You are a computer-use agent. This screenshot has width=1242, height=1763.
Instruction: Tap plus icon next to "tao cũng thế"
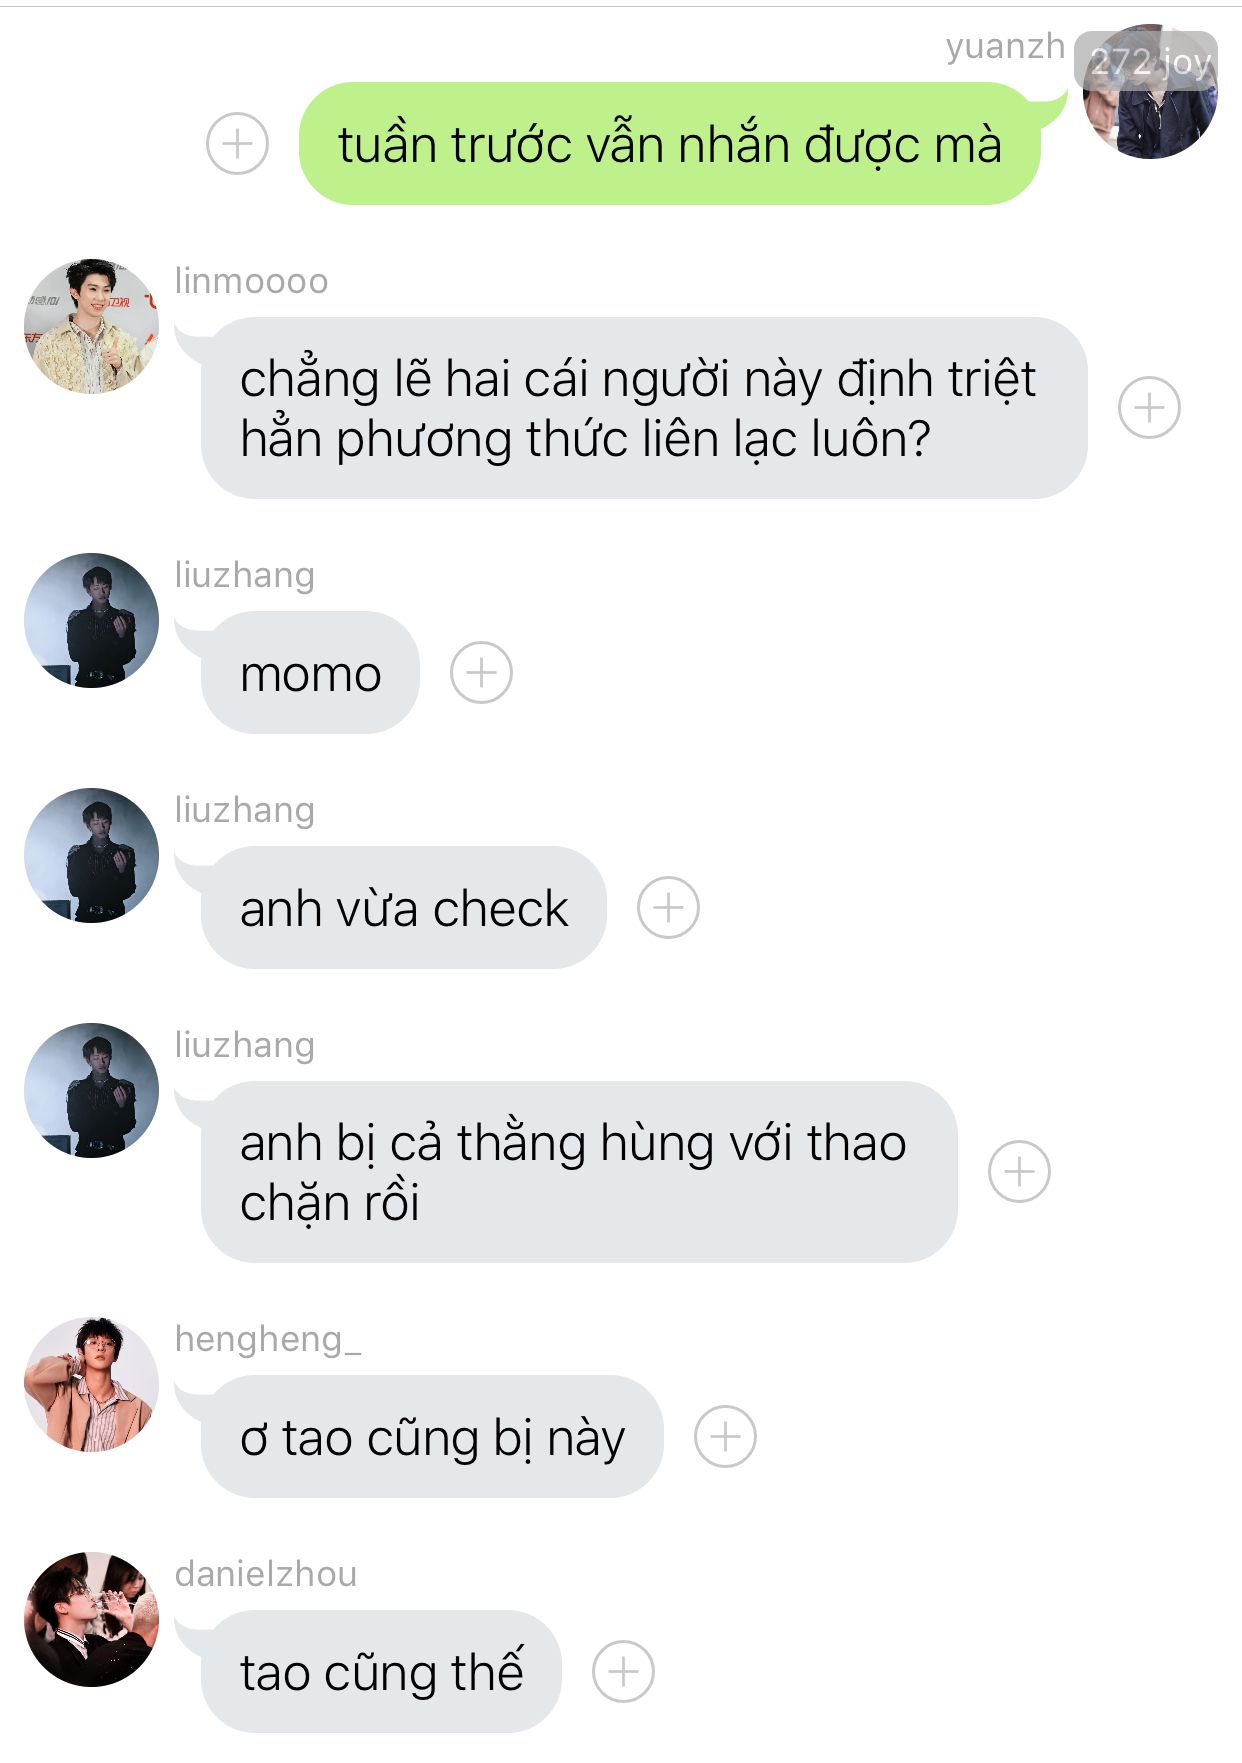[623, 1671]
